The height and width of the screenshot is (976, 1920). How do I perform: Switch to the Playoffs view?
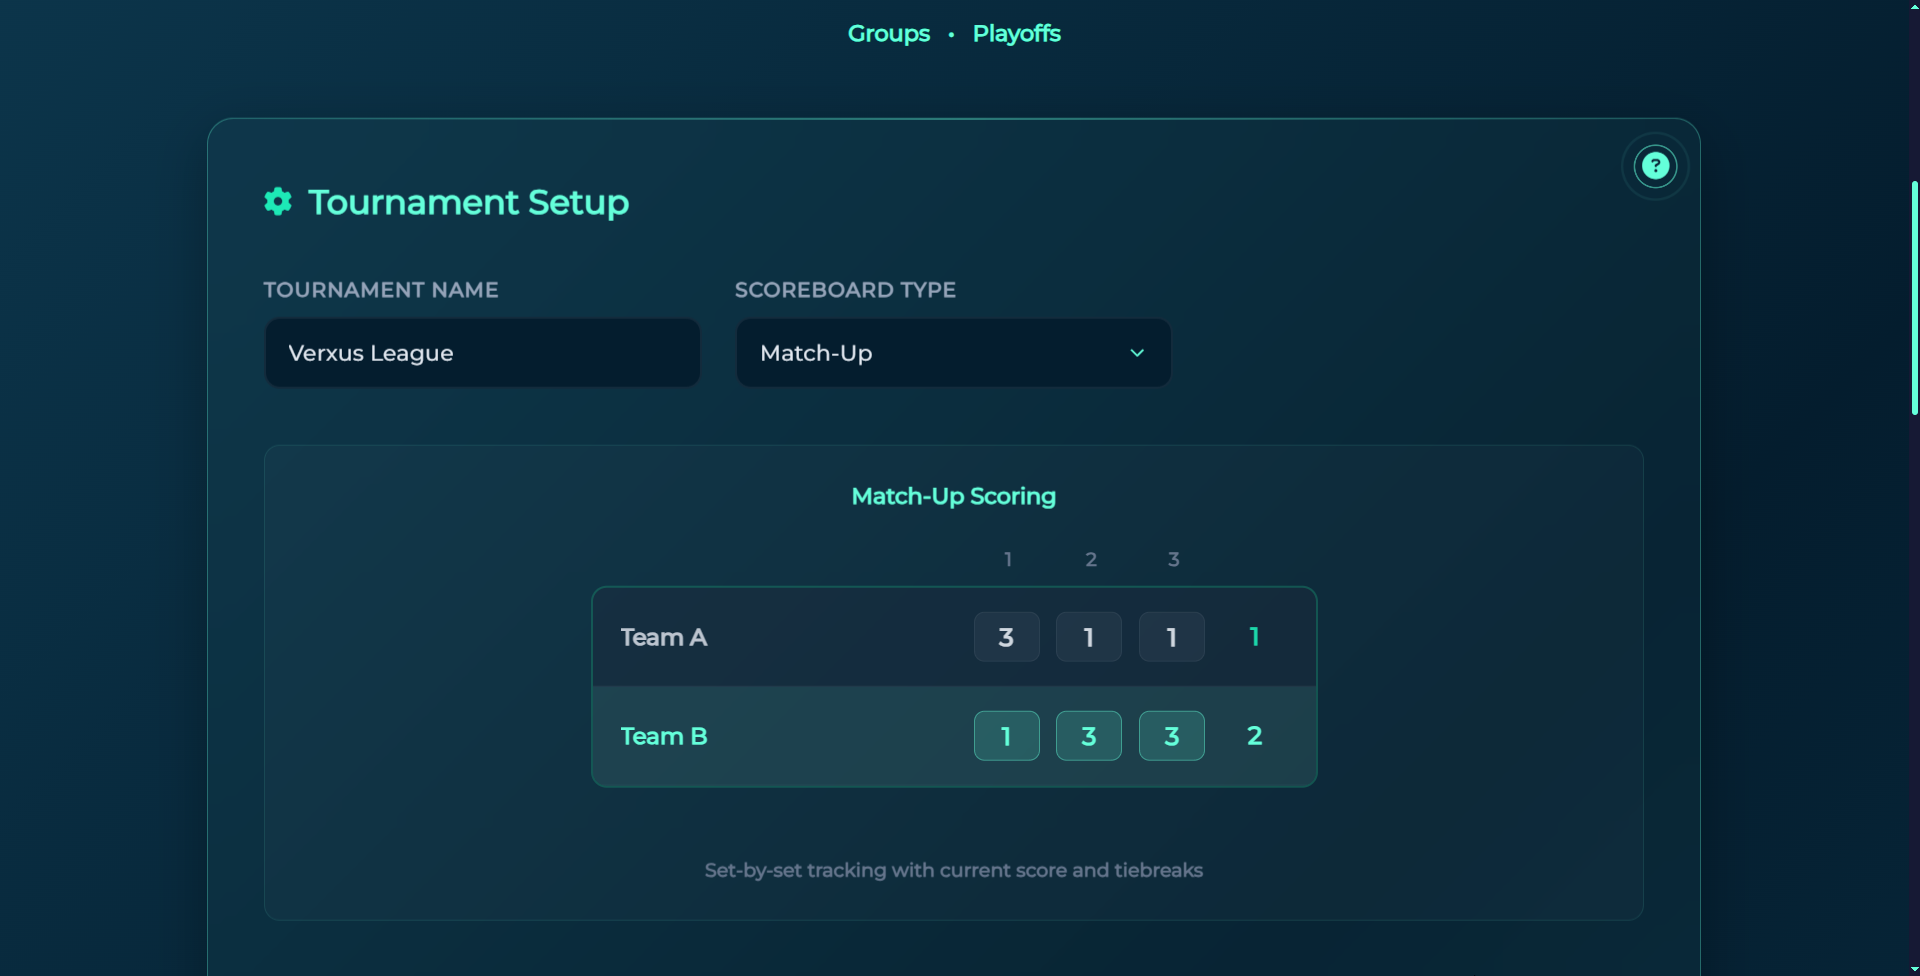pos(1016,33)
